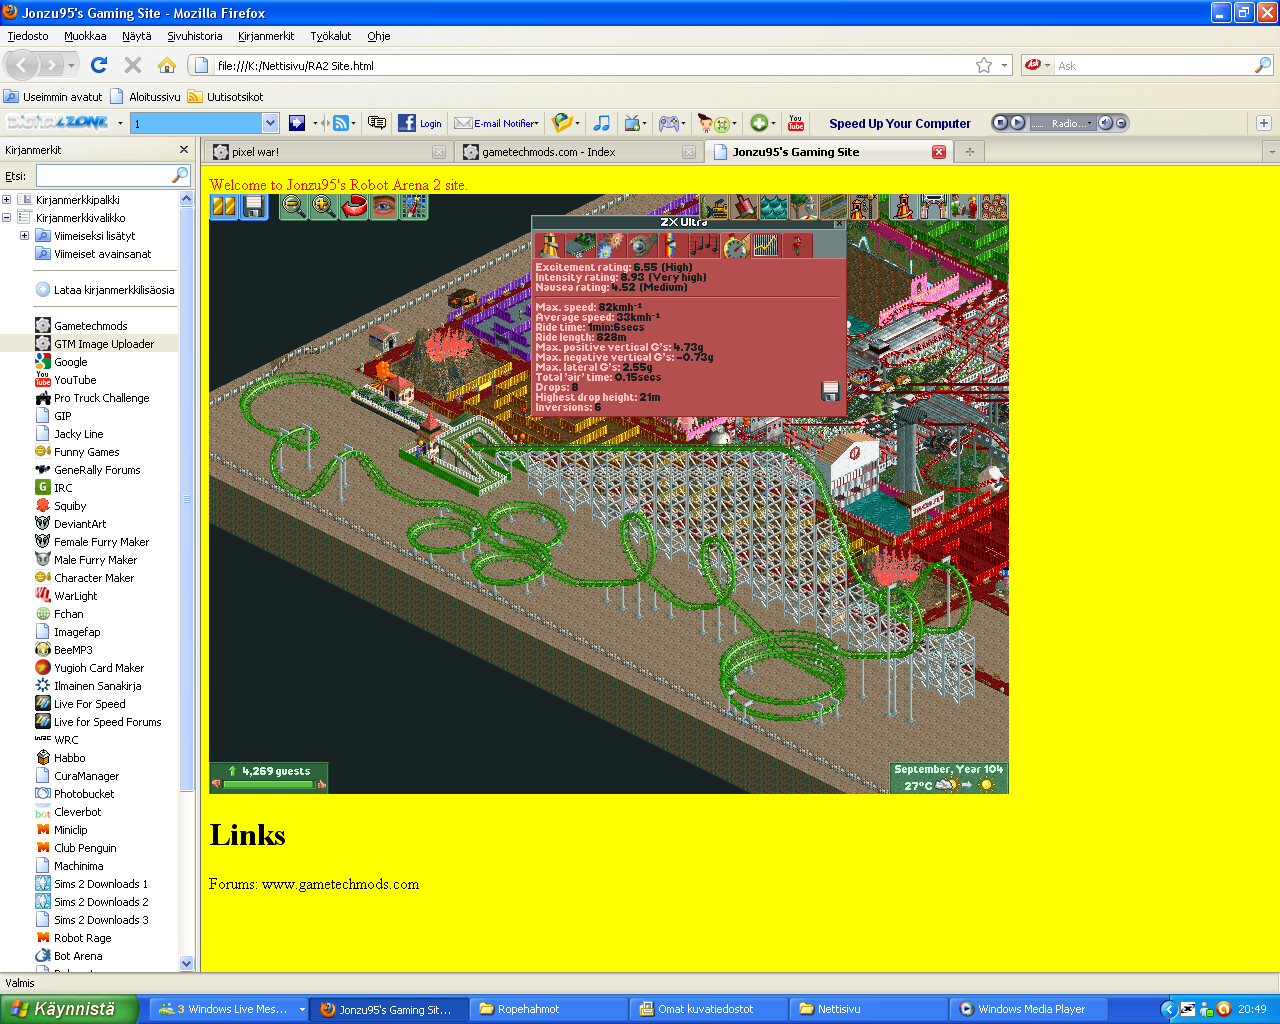Open the Kirjanmerkit menu in menu bar
The height and width of the screenshot is (1024, 1280).
(266, 36)
